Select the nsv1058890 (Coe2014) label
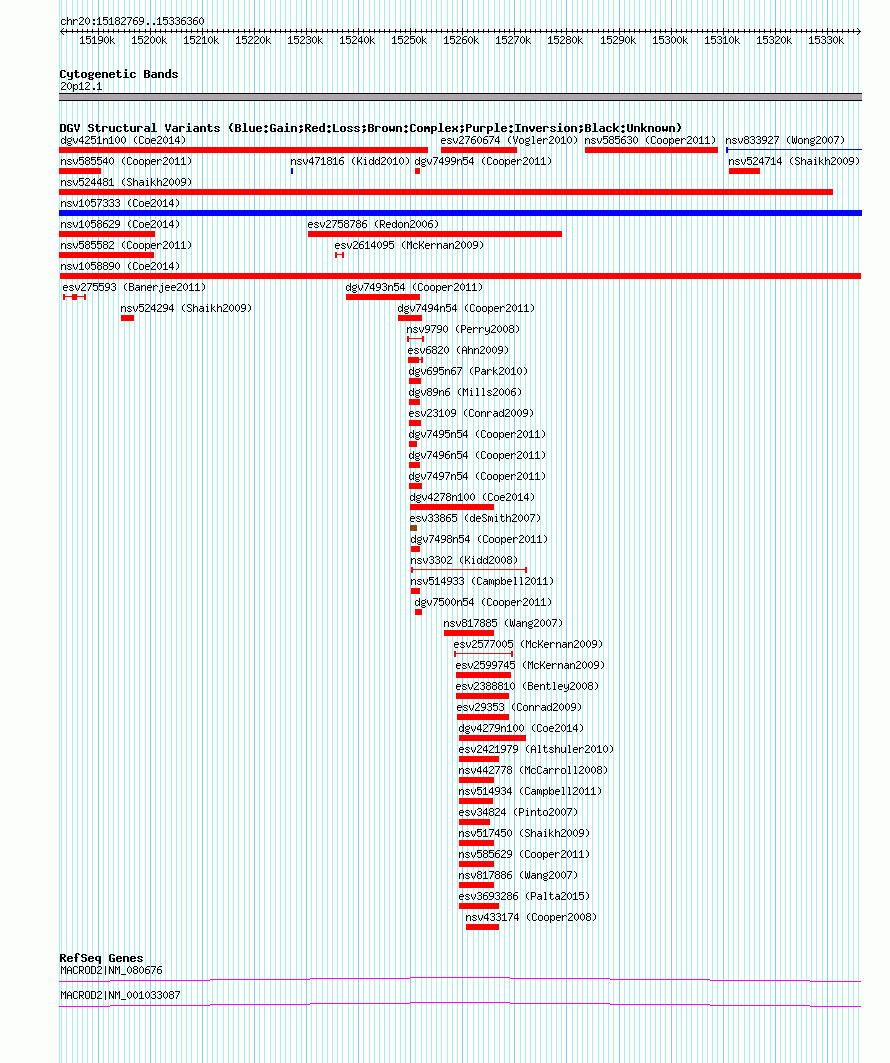 (x=120, y=266)
